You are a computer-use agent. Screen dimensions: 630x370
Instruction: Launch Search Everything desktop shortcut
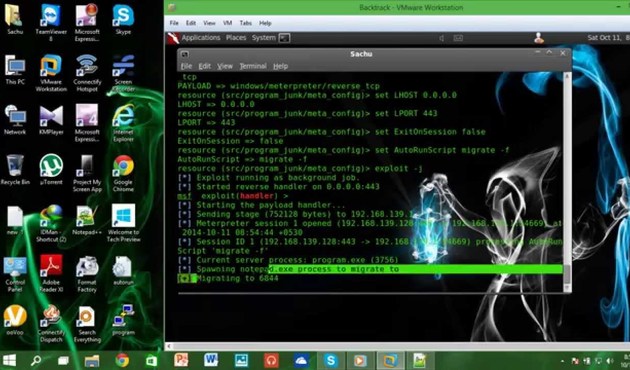87,324
